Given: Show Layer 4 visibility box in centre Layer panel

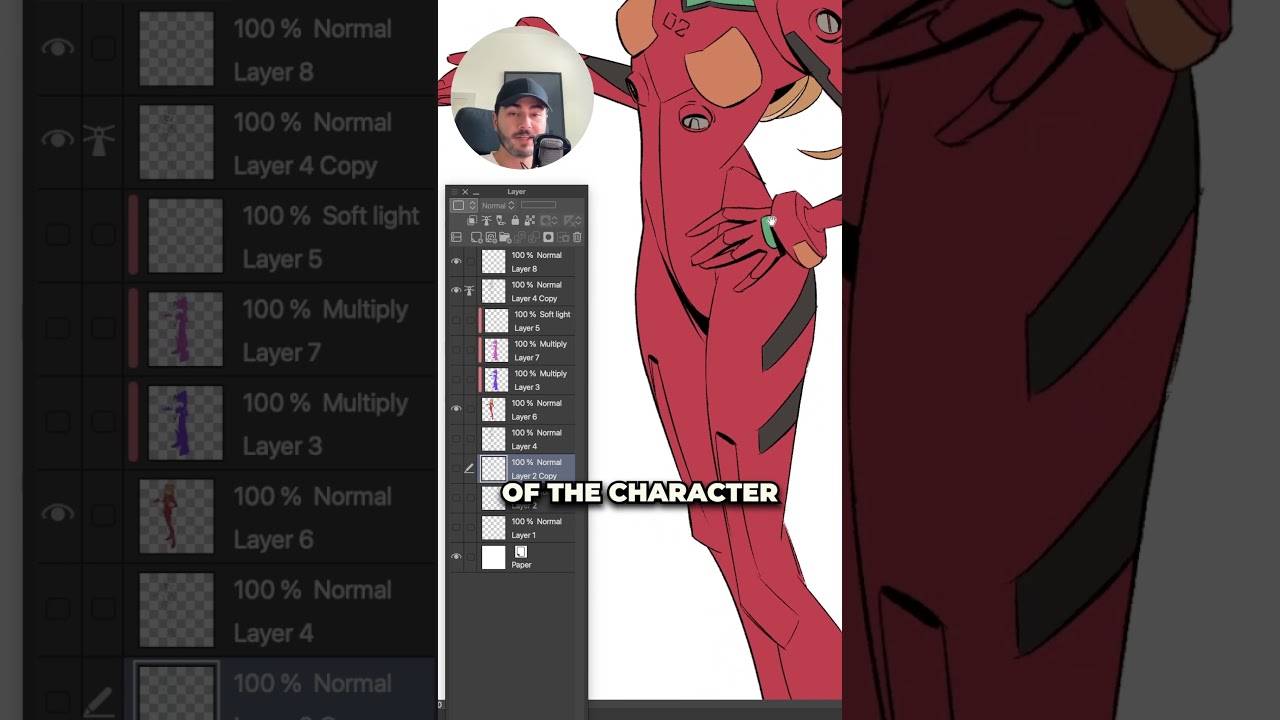Looking at the screenshot, I should (456, 439).
